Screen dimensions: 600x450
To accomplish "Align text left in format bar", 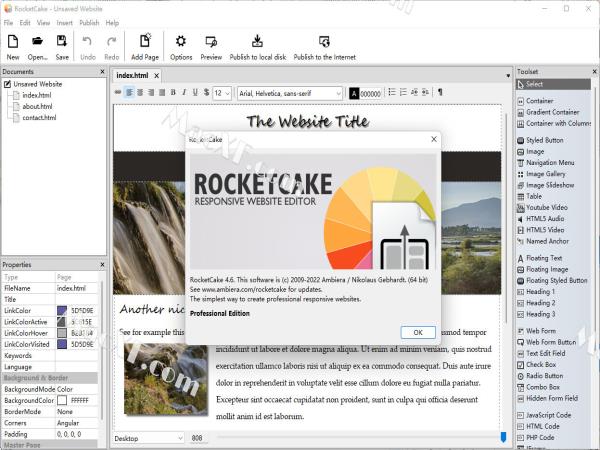I will coord(130,93).
